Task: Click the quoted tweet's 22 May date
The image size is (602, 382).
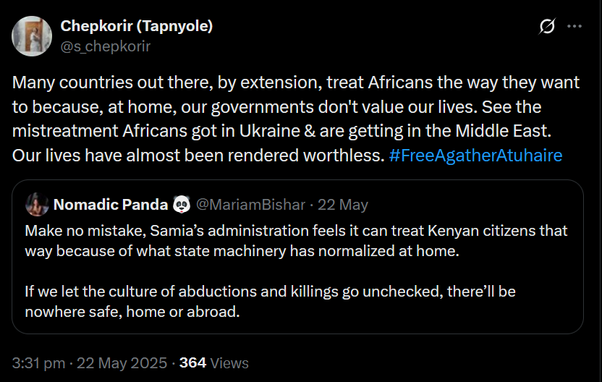Action: pyautogui.click(x=343, y=205)
